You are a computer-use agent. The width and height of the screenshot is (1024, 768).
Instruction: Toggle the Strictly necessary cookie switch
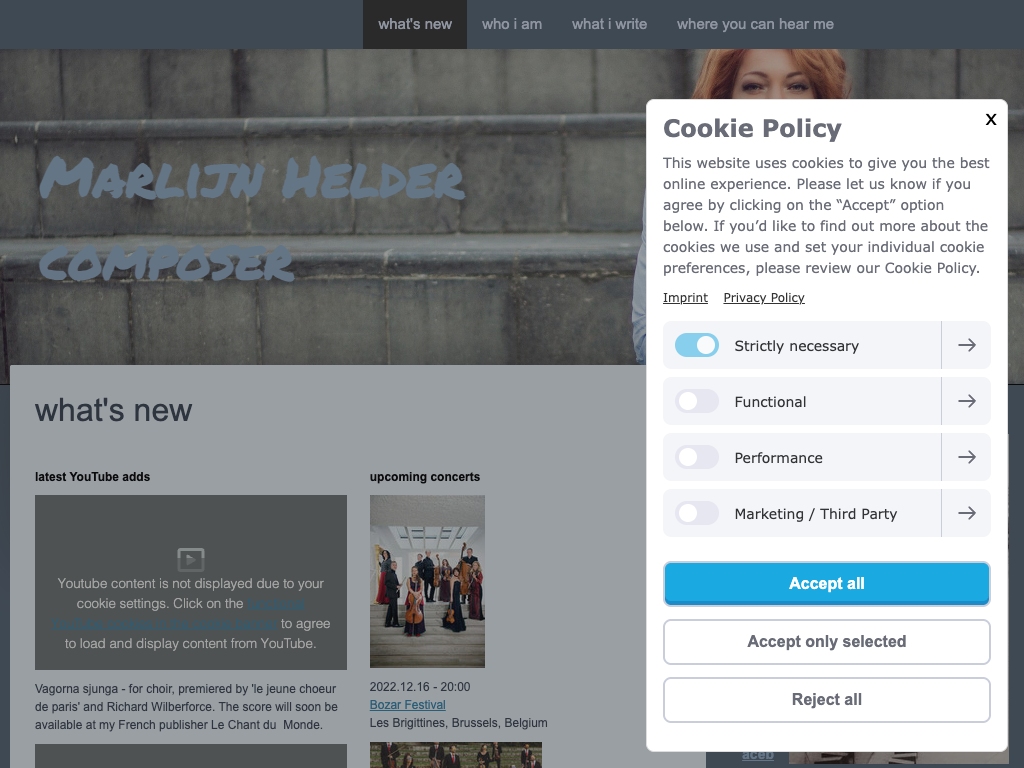click(x=697, y=345)
